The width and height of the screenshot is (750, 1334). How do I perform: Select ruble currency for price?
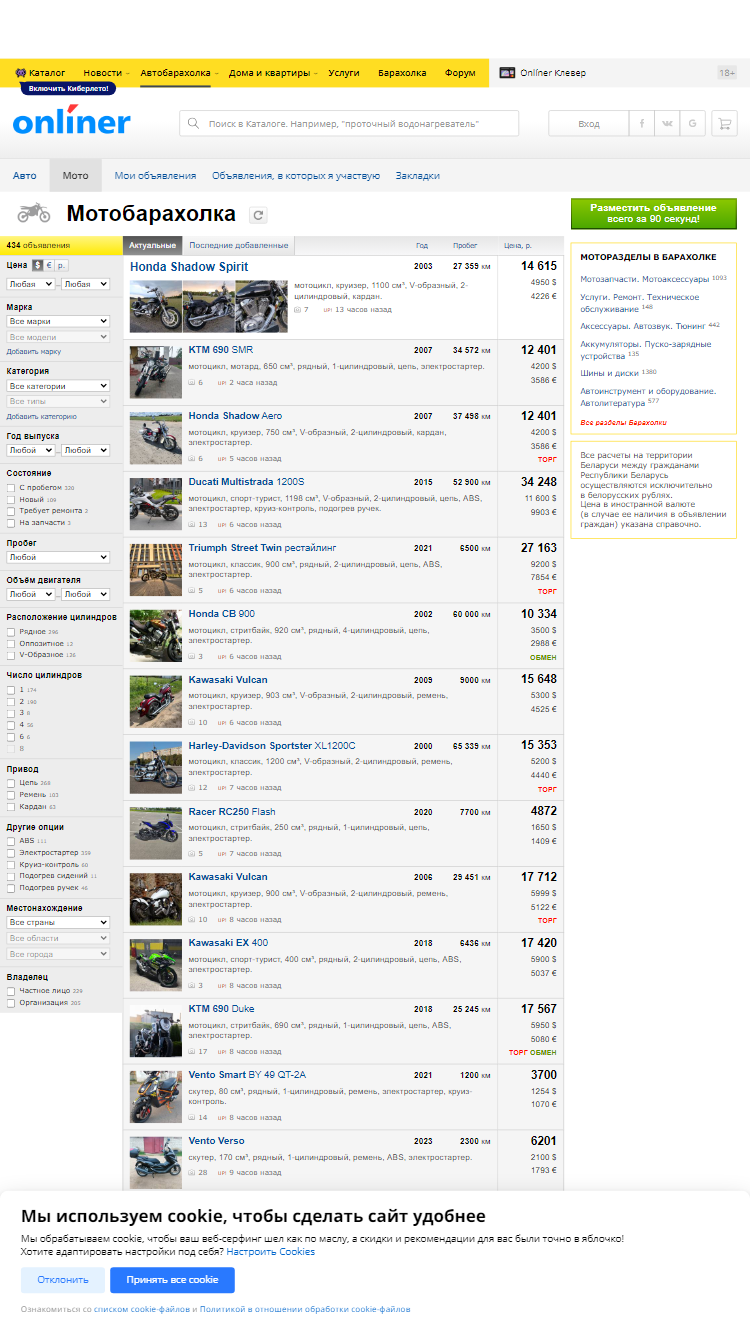point(62,265)
